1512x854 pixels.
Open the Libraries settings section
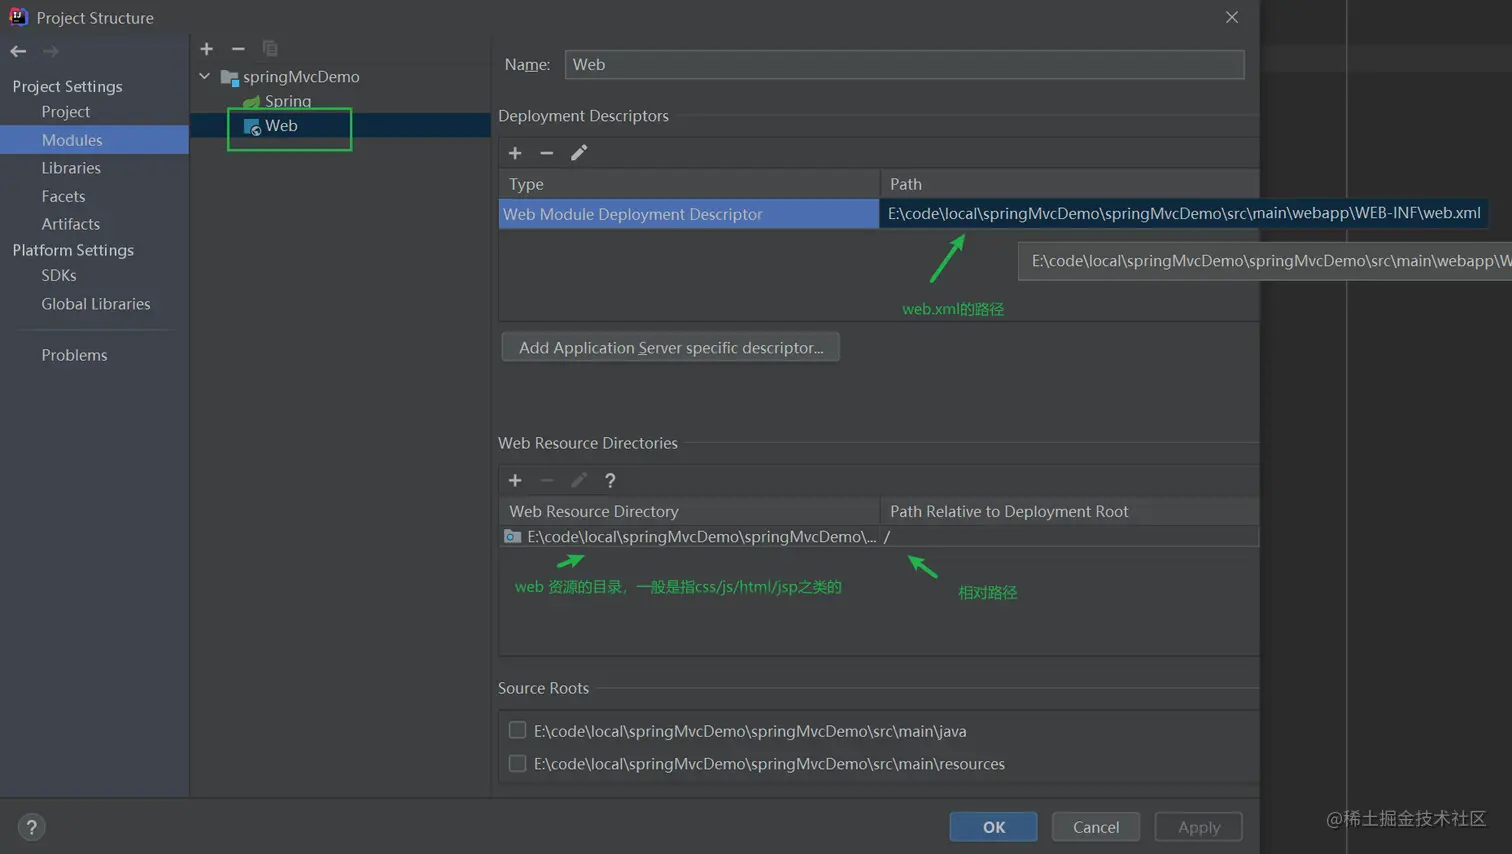pyautogui.click(x=71, y=168)
